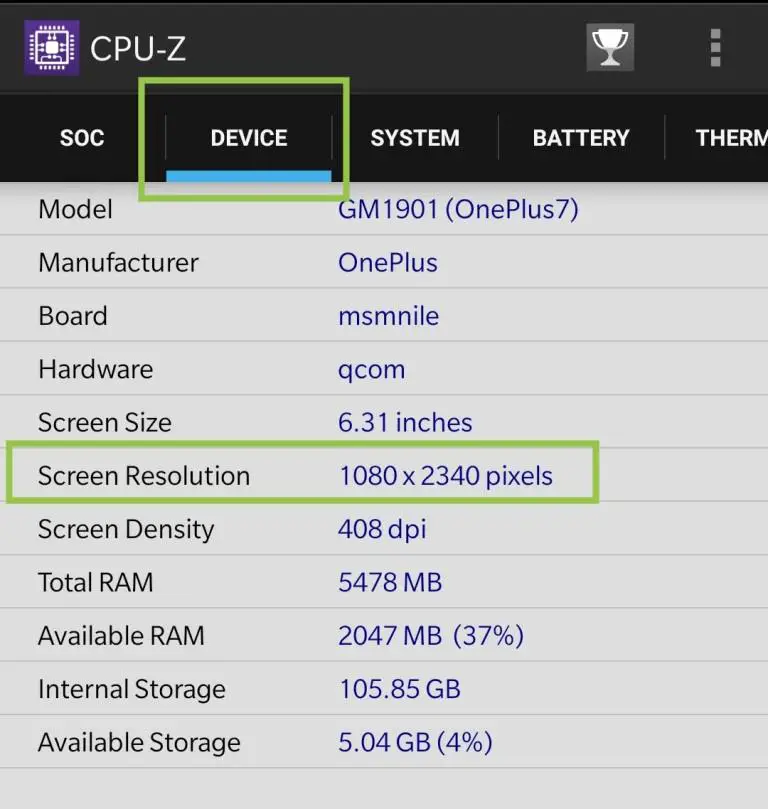Select the Board msmnile entry
The width and height of the screenshot is (768, 809).
(x=384, y=315)
